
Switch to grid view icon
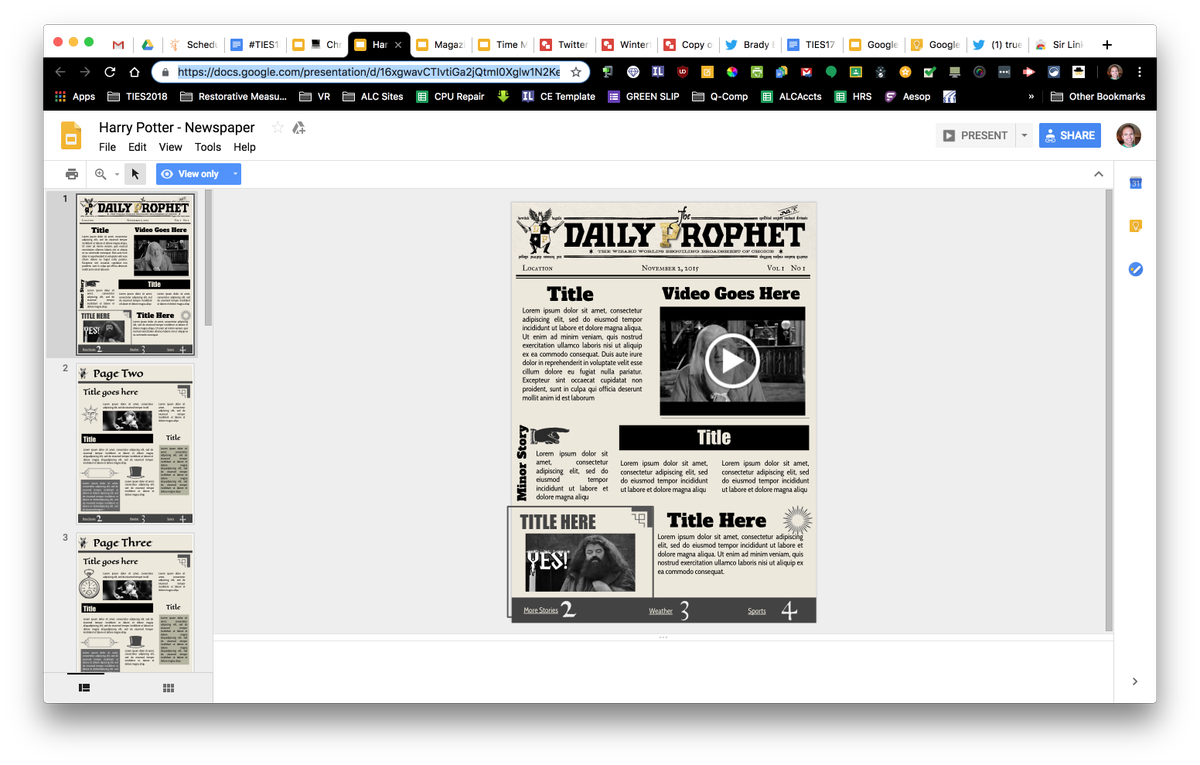169,688
